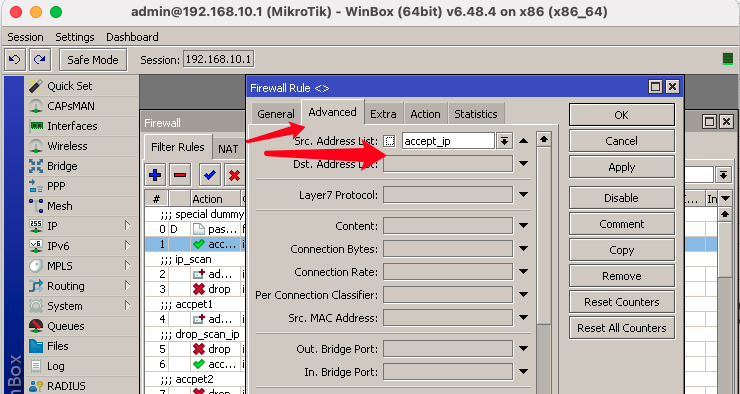Expand Dst. Address List field
Viewport: 740px width, 394px height.
click(523, 164)
